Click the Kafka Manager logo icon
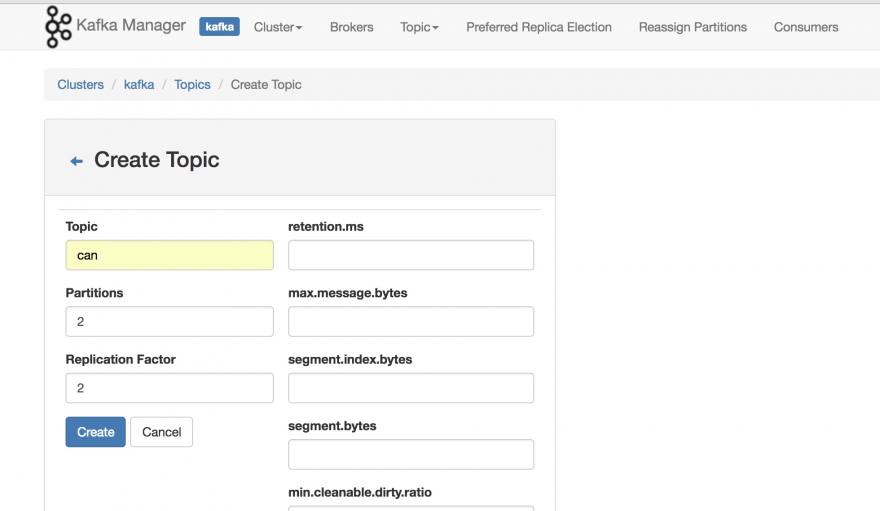Screen dimensions: 880x511 (59, 27)
